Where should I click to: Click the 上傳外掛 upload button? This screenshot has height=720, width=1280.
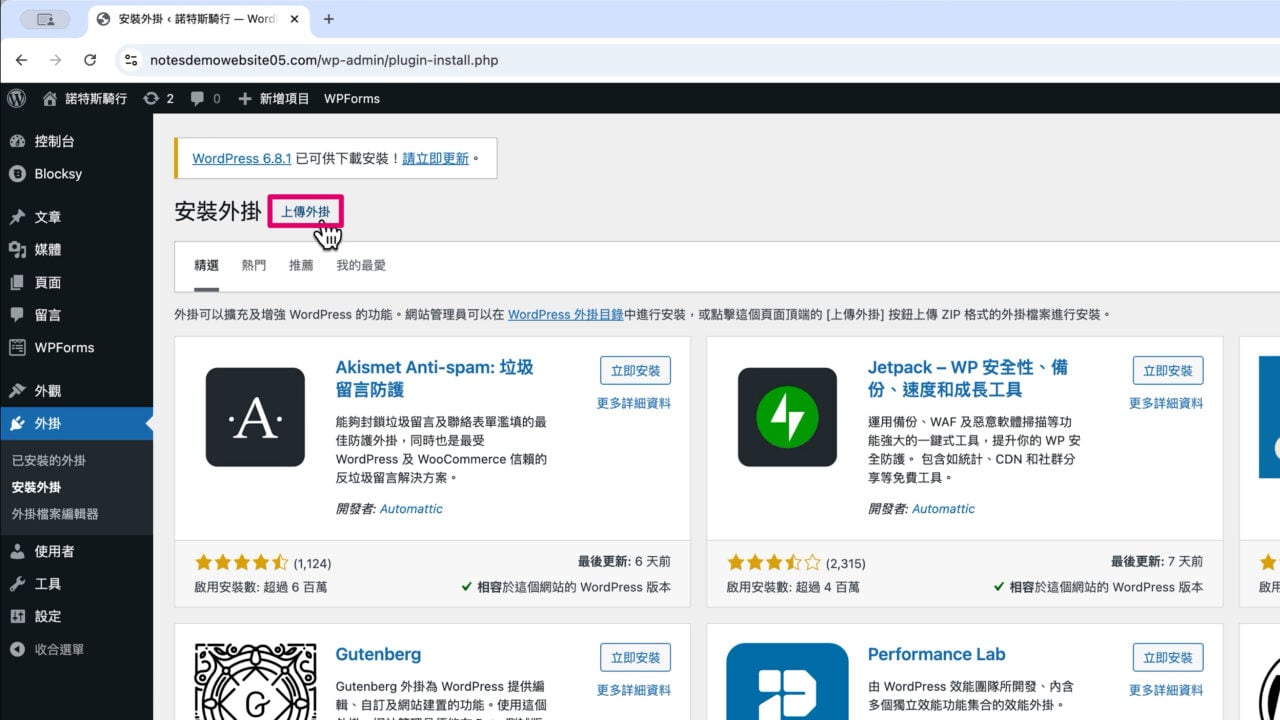click(306, 213)
